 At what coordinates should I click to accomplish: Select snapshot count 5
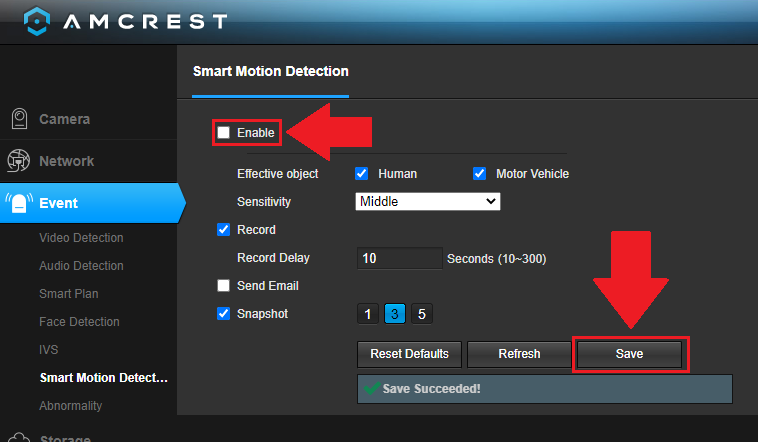(422, 314)
